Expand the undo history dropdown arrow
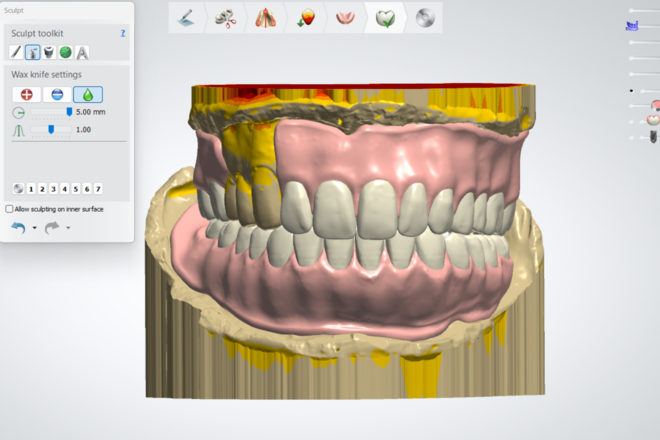 [35, 228]
